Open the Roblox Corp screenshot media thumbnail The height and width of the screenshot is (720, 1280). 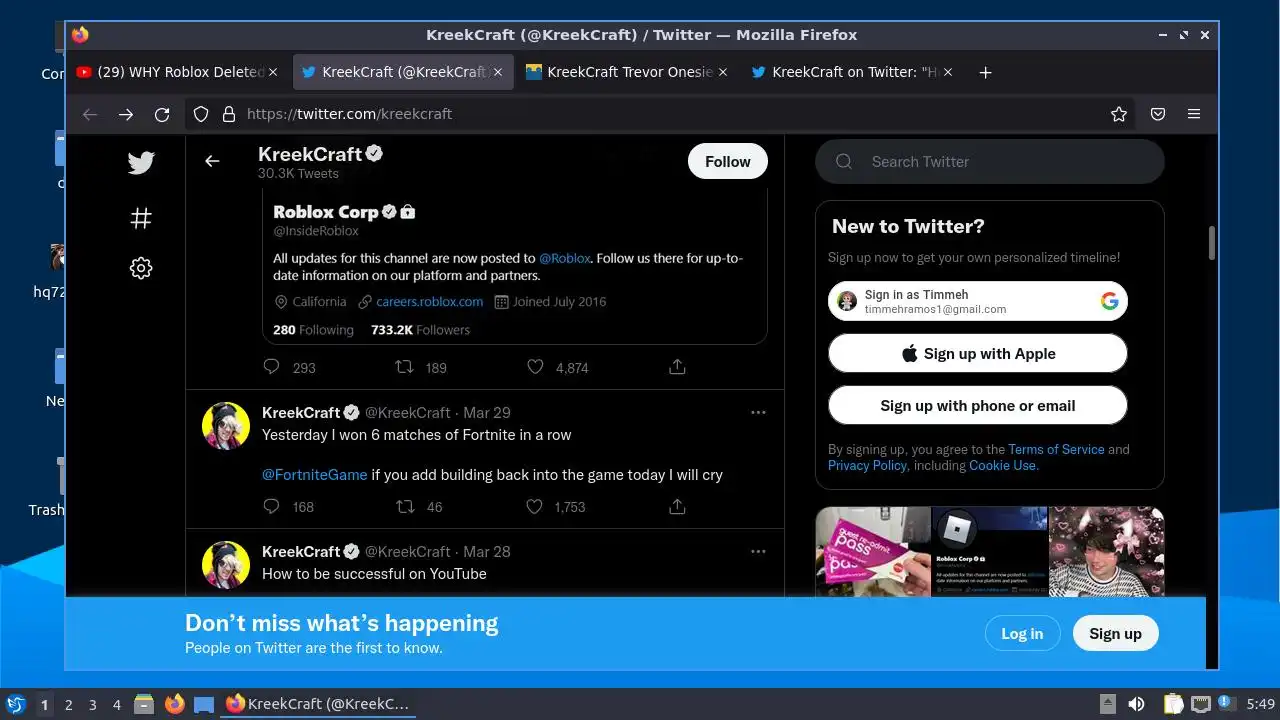point(990,552)
